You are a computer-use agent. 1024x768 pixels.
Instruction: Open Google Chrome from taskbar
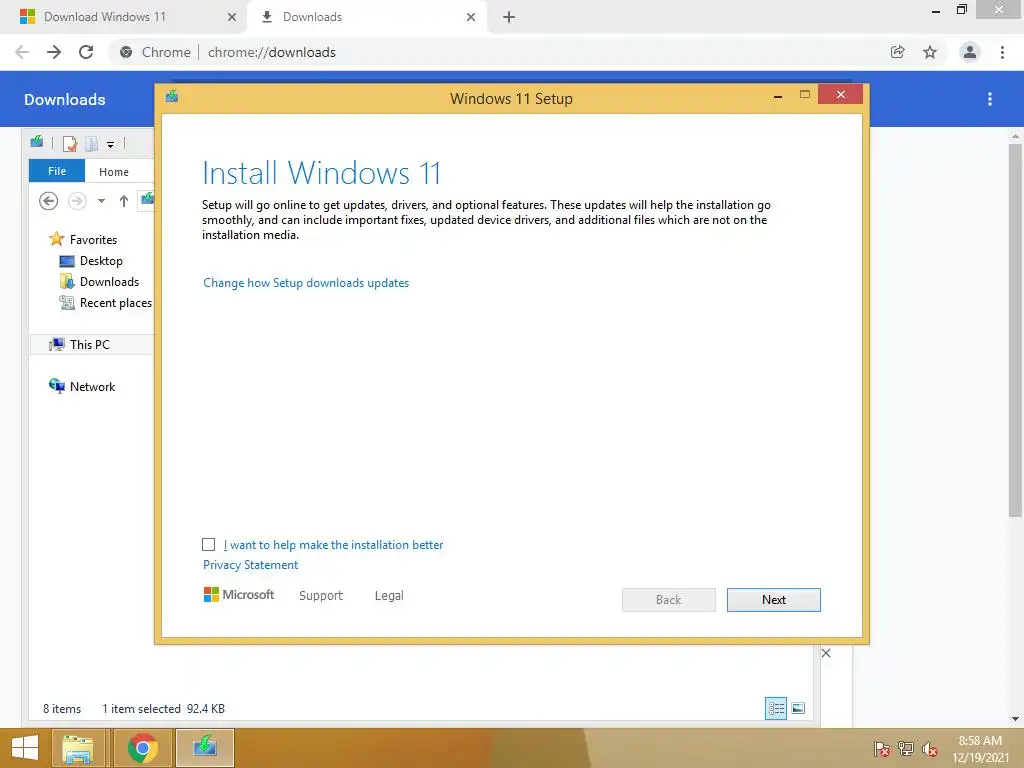tap(143, 748)
